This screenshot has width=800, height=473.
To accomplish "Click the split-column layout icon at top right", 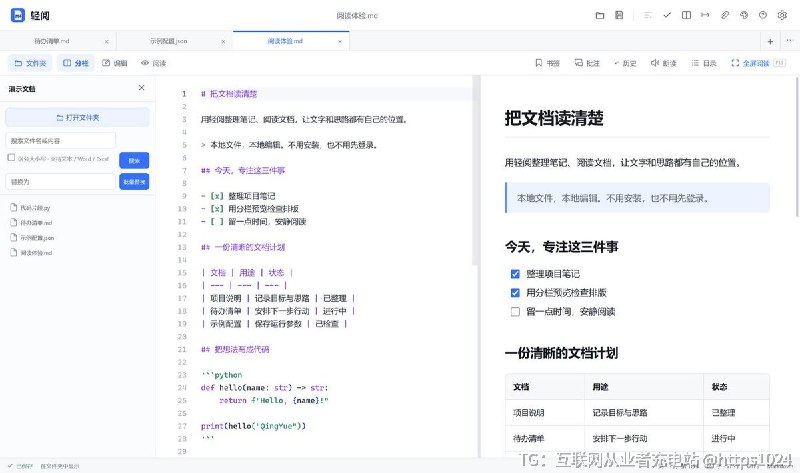I will (x=686, y=15).
